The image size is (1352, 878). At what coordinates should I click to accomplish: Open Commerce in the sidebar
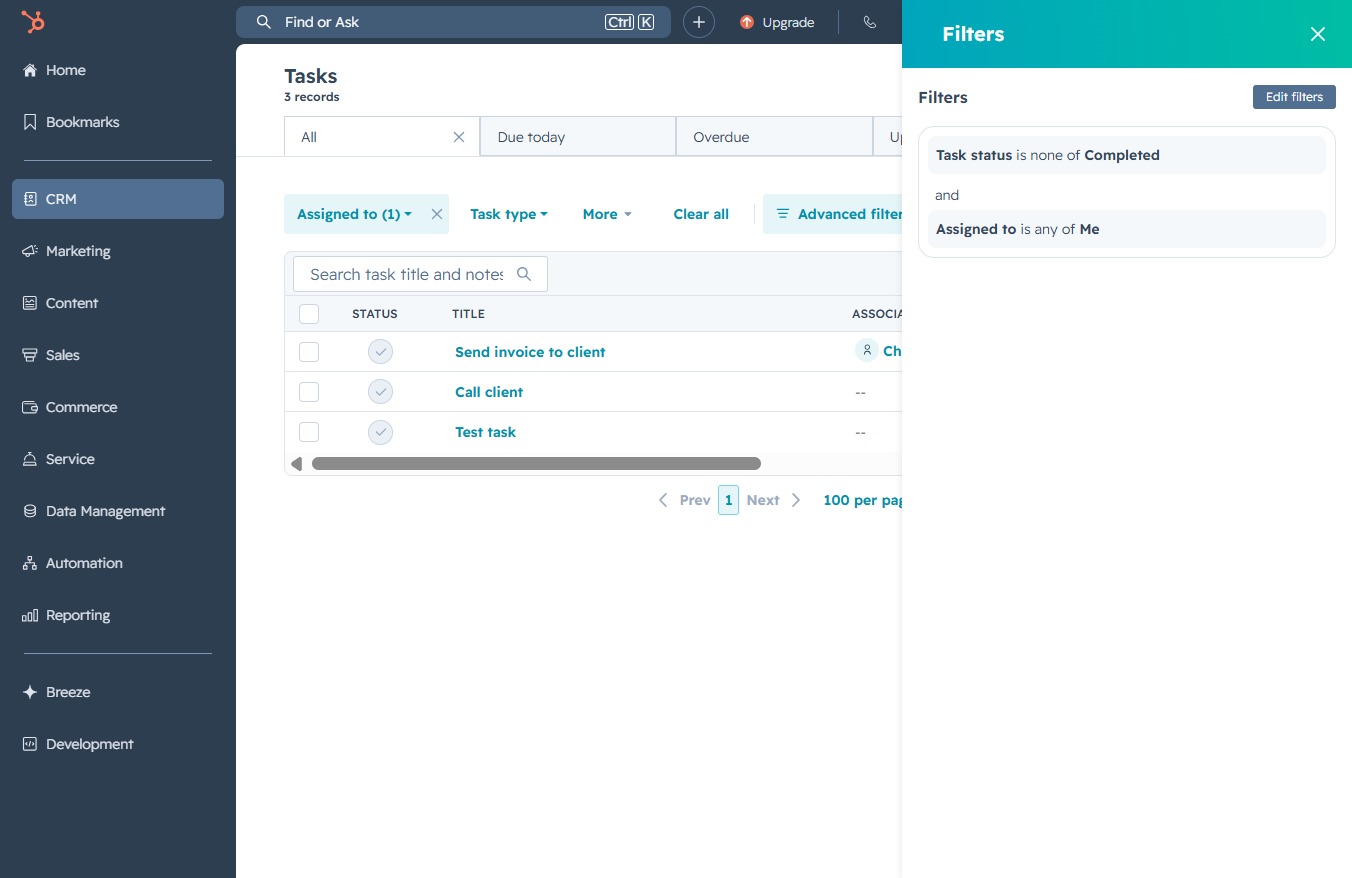[x=118, y=407]
